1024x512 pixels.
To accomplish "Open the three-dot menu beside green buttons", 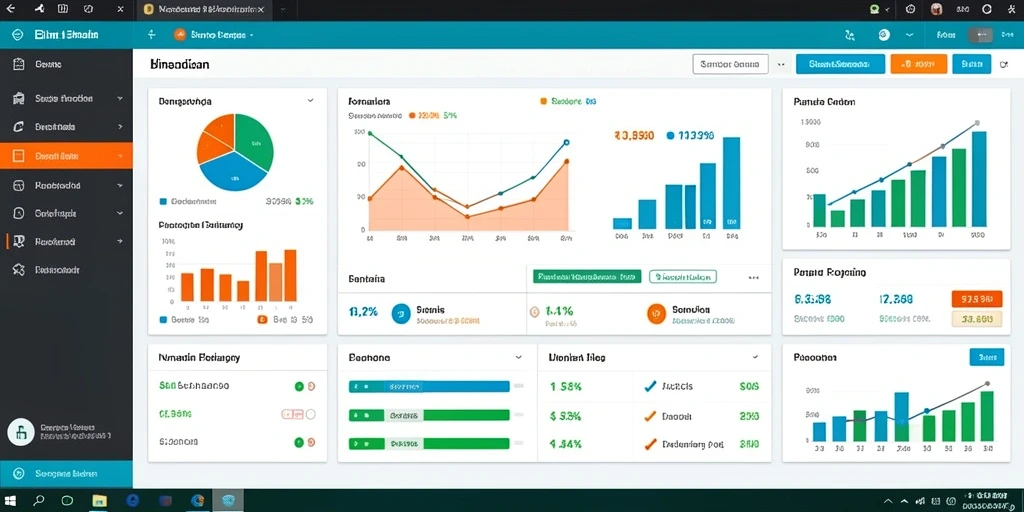I will [754, 278].
